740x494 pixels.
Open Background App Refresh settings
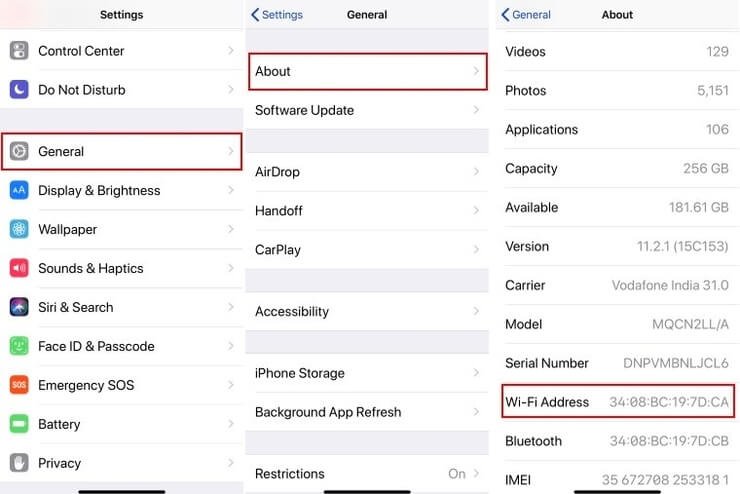[x=367, y=412]
